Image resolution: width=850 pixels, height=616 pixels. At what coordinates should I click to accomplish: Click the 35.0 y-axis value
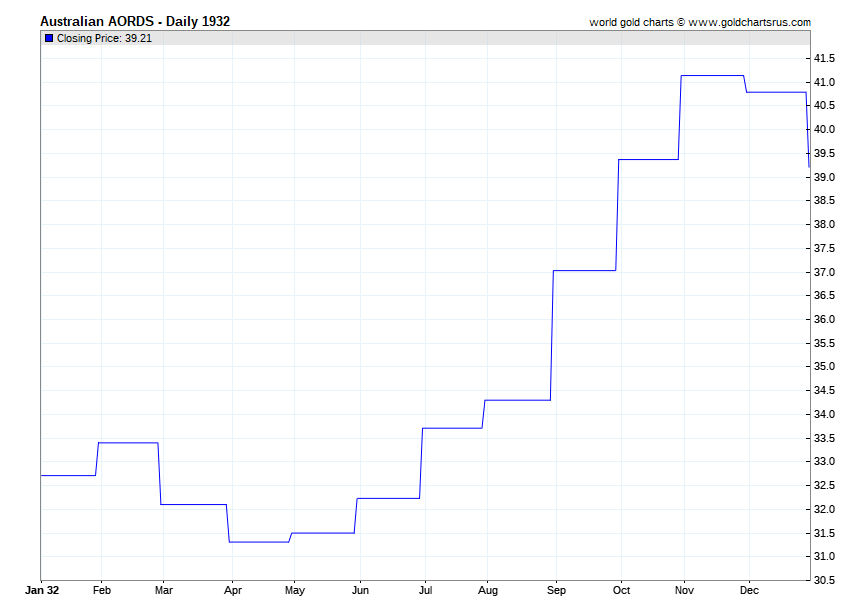coord(824,366)
